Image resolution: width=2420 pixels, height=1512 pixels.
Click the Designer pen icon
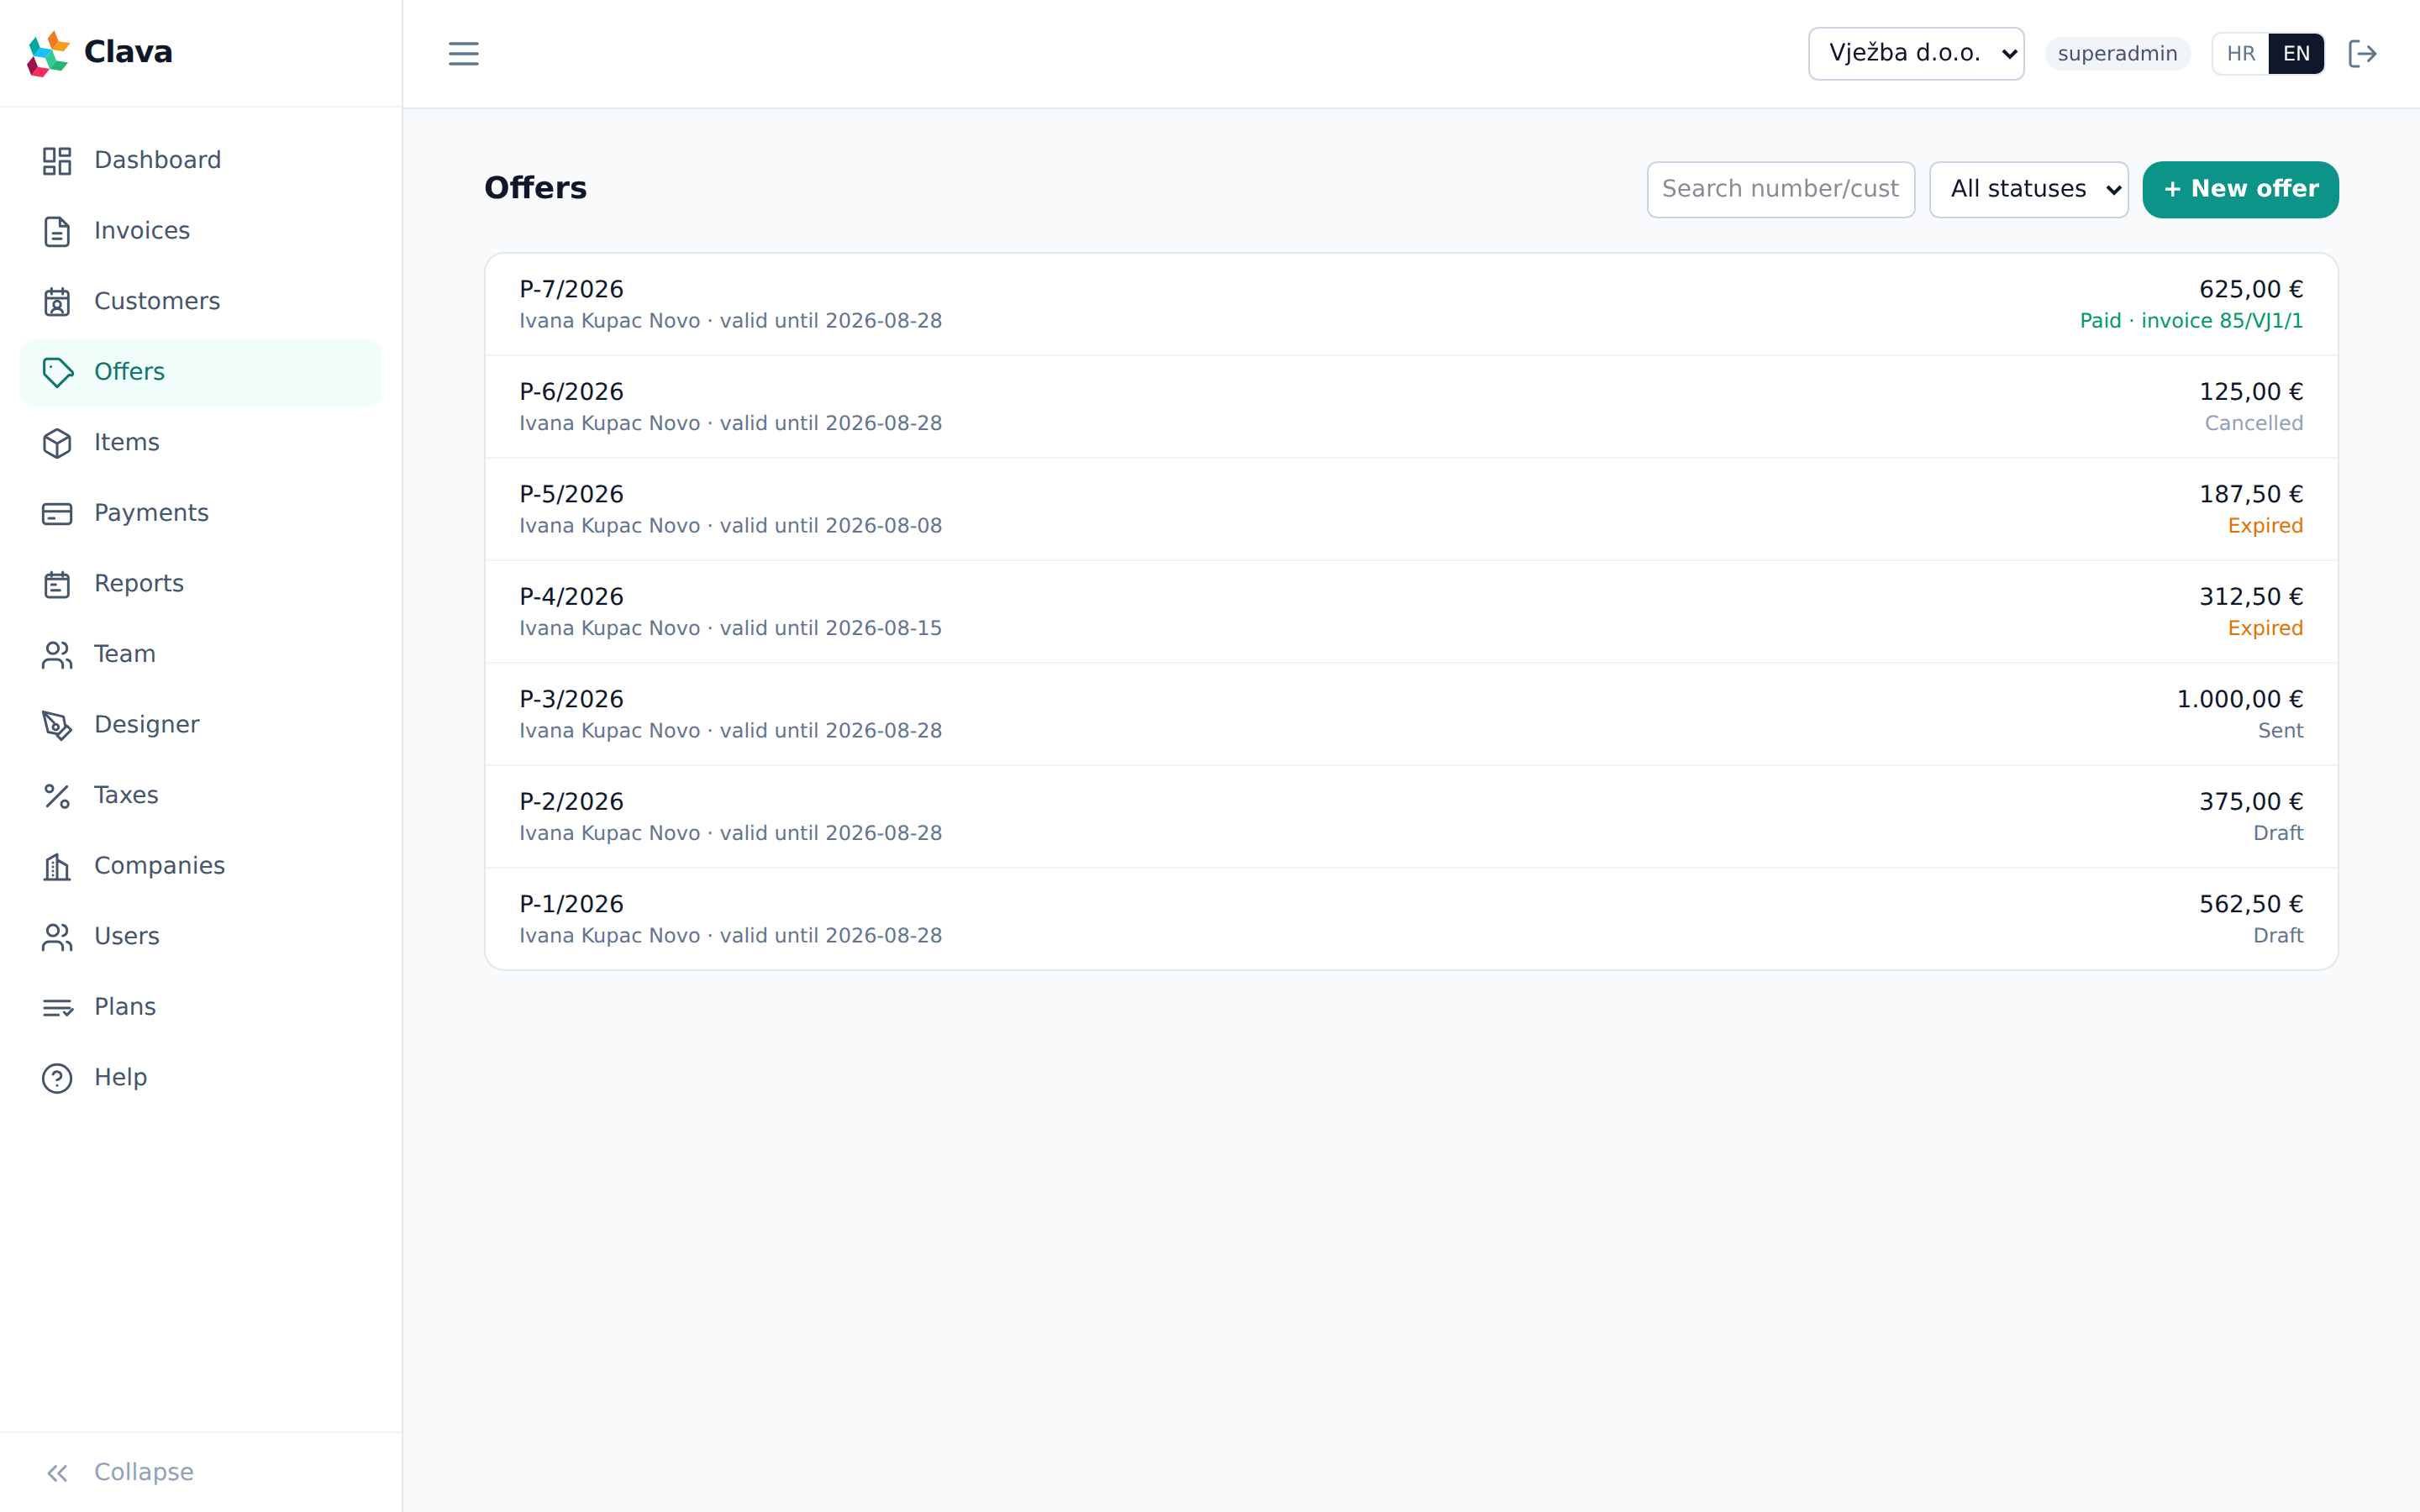pyautogui.click(x=57, y=725)
